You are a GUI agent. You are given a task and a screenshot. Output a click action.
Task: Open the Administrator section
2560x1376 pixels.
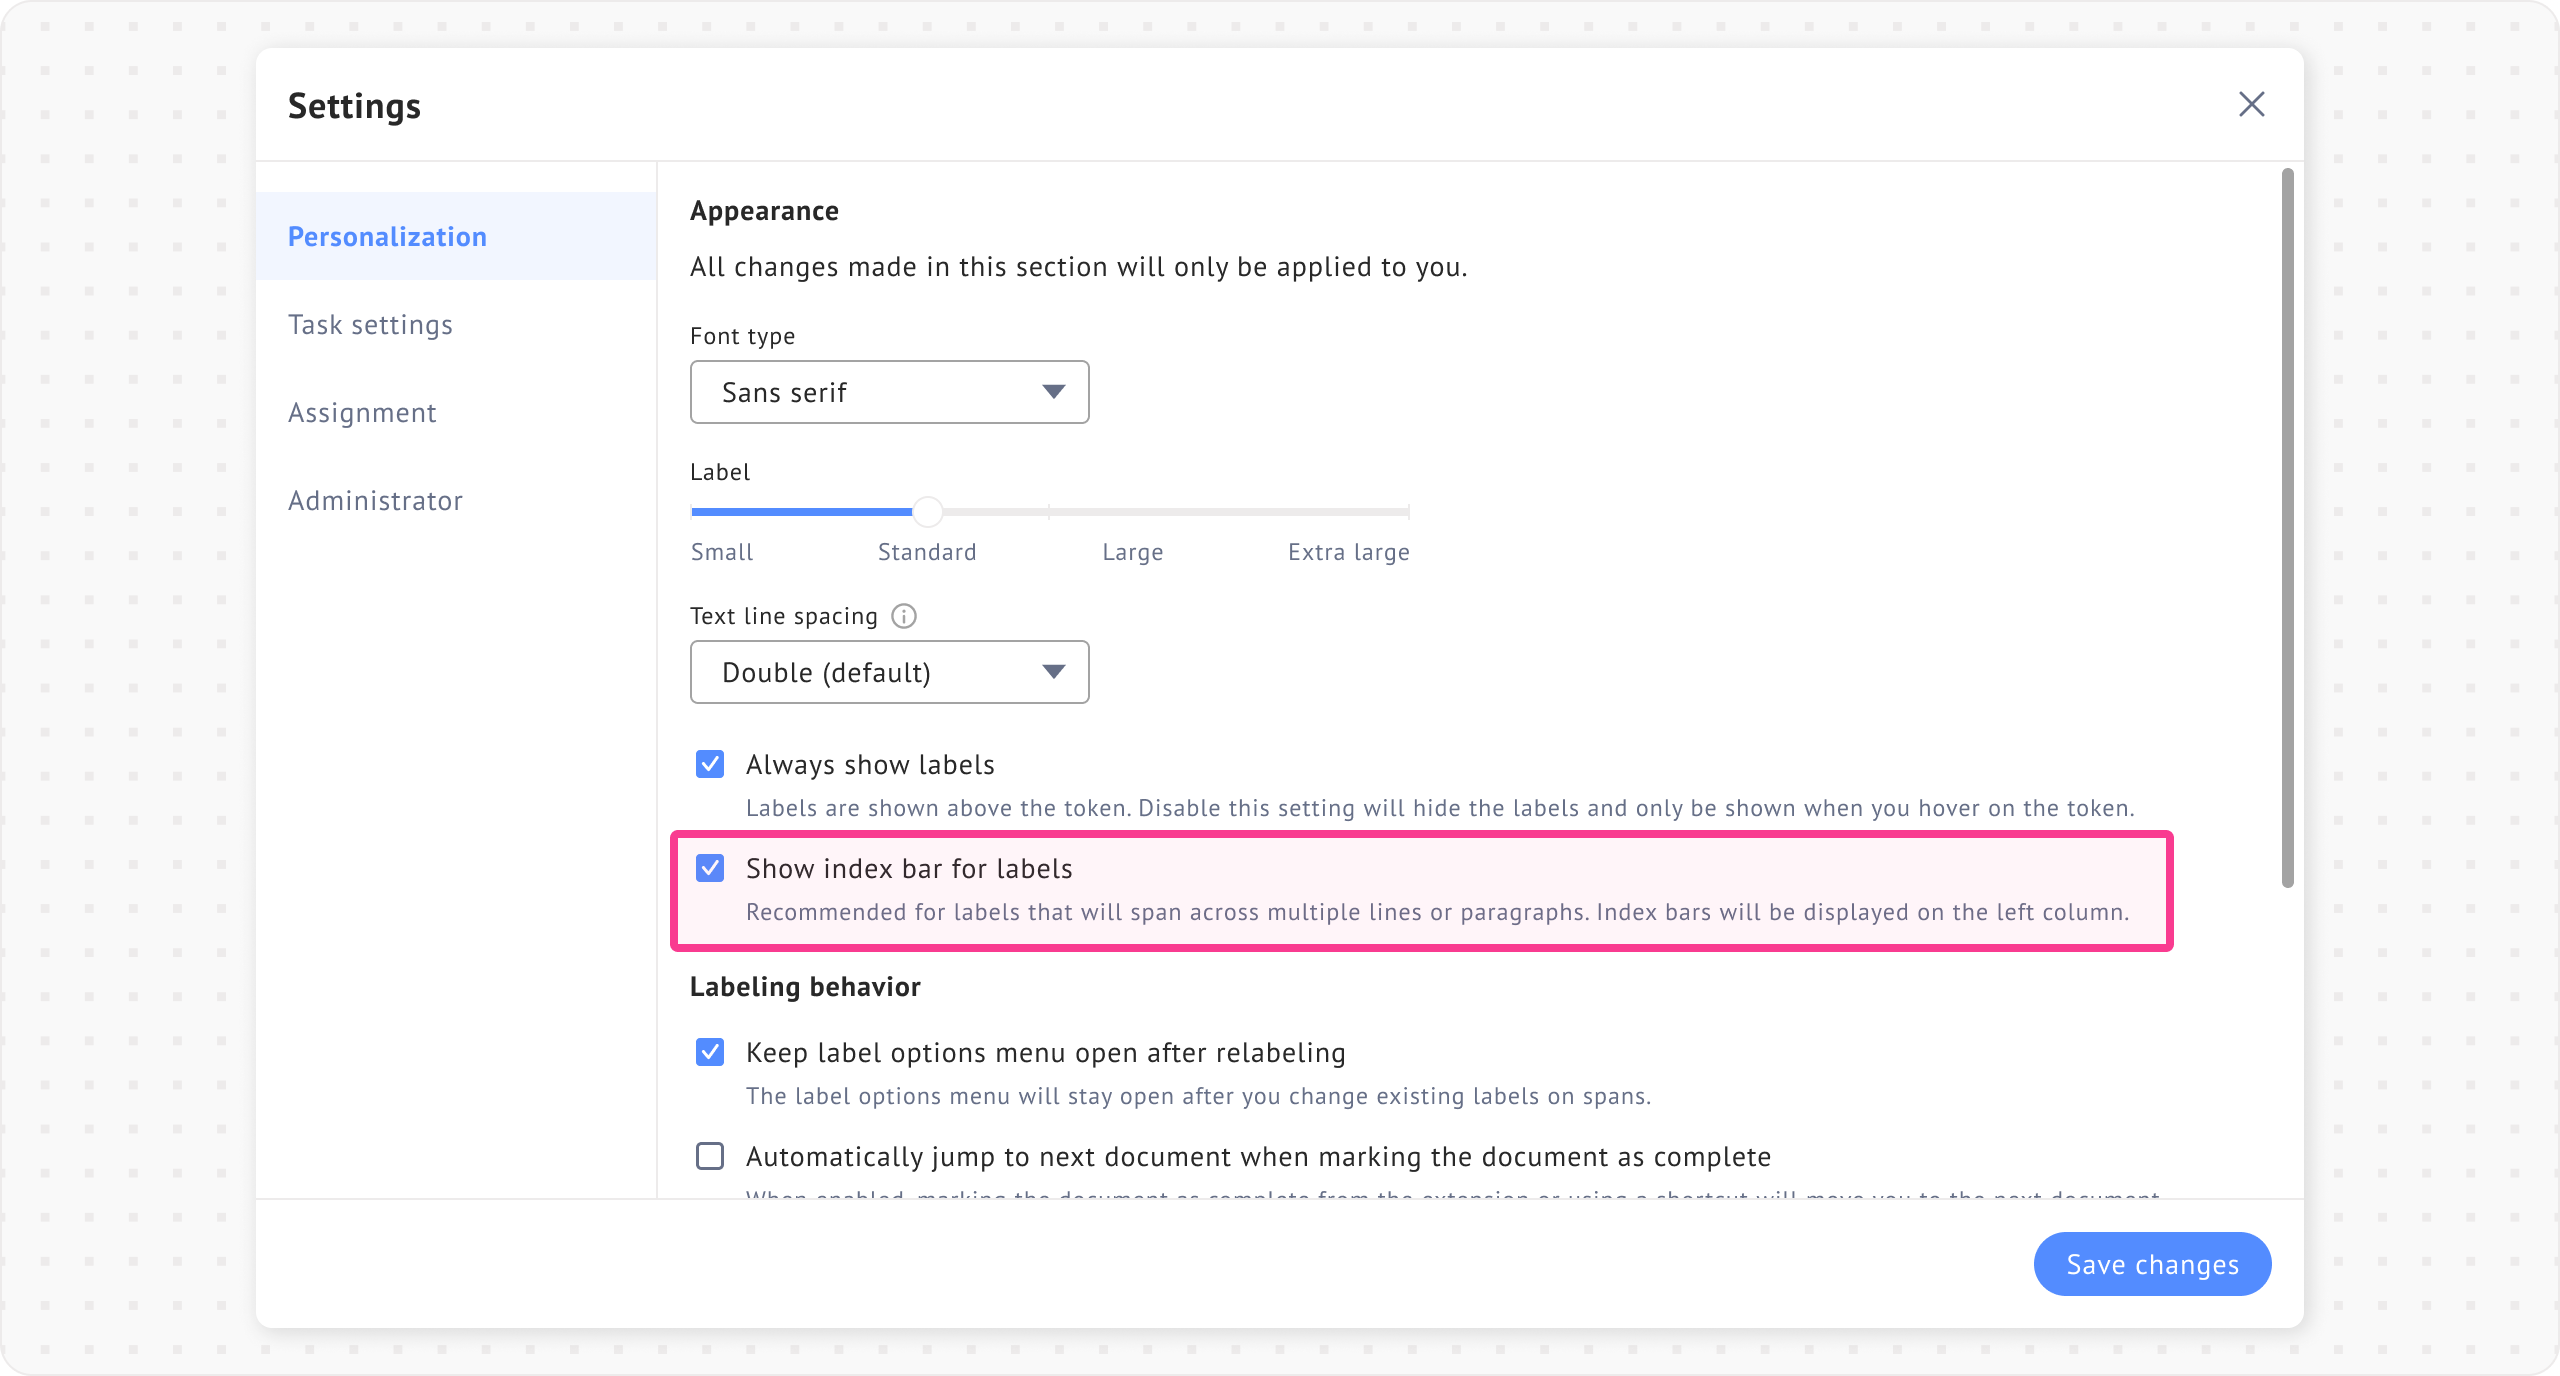(x=375, y=501)
